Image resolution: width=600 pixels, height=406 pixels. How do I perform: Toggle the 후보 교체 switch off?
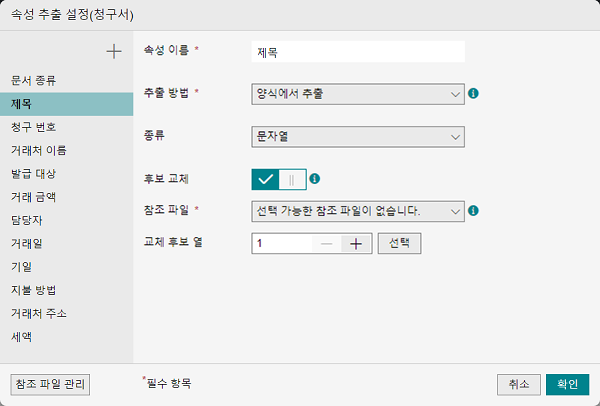pyautogui.click(x=279, y=179)
